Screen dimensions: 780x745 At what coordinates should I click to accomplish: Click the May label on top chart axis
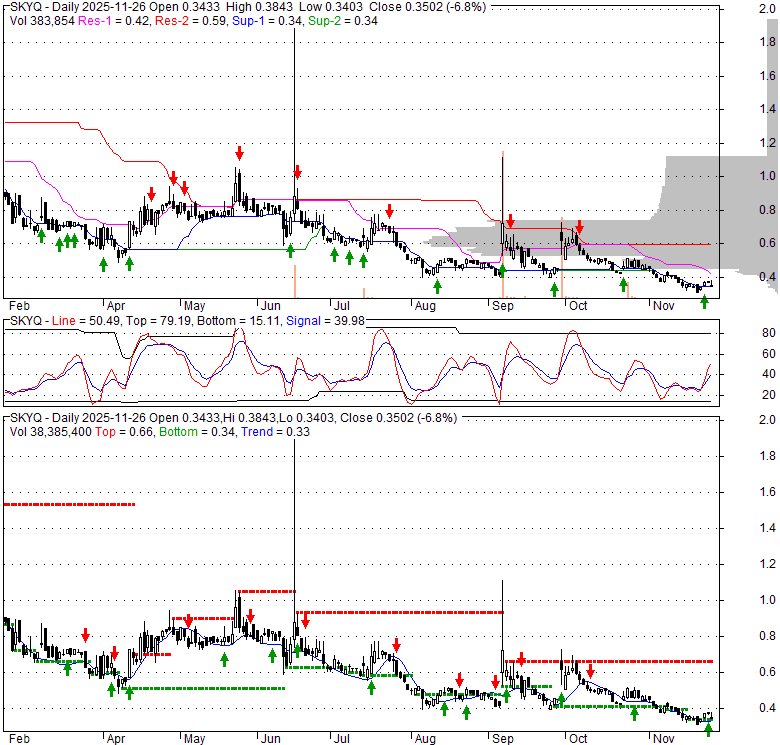click(x=194, y=305)
